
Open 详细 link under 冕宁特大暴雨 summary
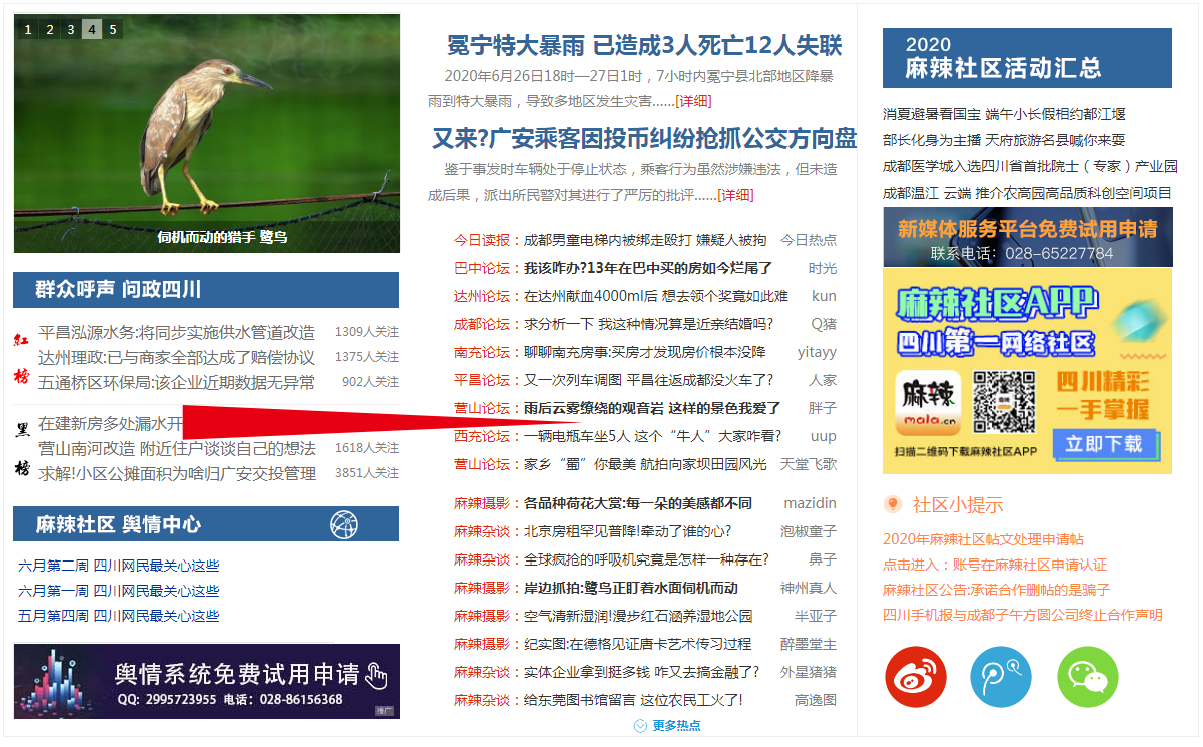click(694, 101)
